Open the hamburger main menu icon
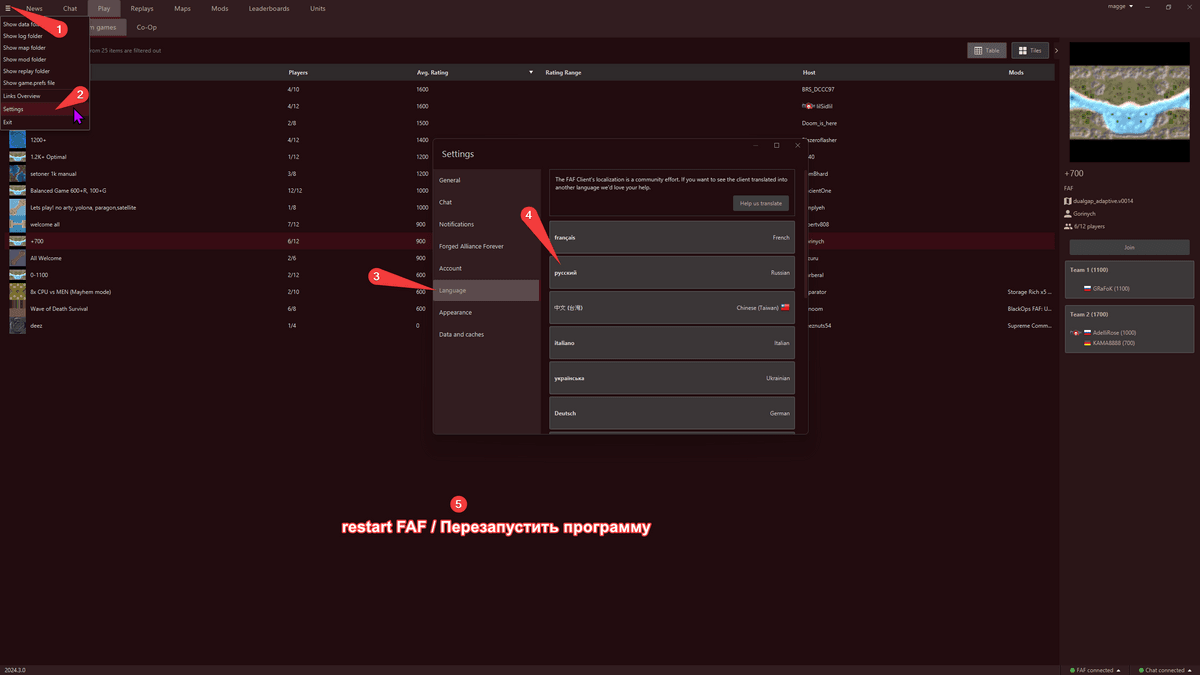The height and width of the screenshot is (675, 1200). click(8, 7)
